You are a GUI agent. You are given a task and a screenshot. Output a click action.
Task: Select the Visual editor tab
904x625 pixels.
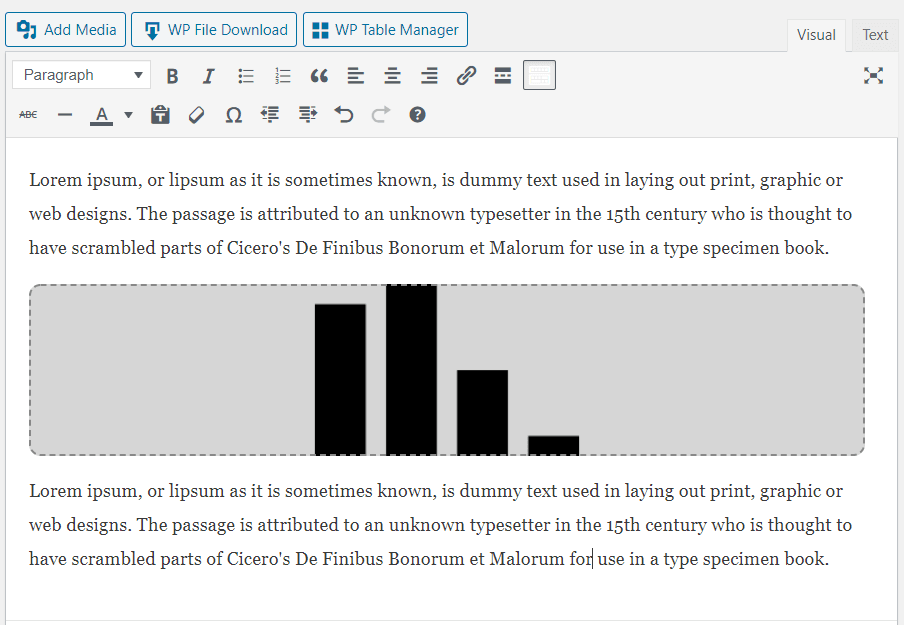[x=815, y=35]
